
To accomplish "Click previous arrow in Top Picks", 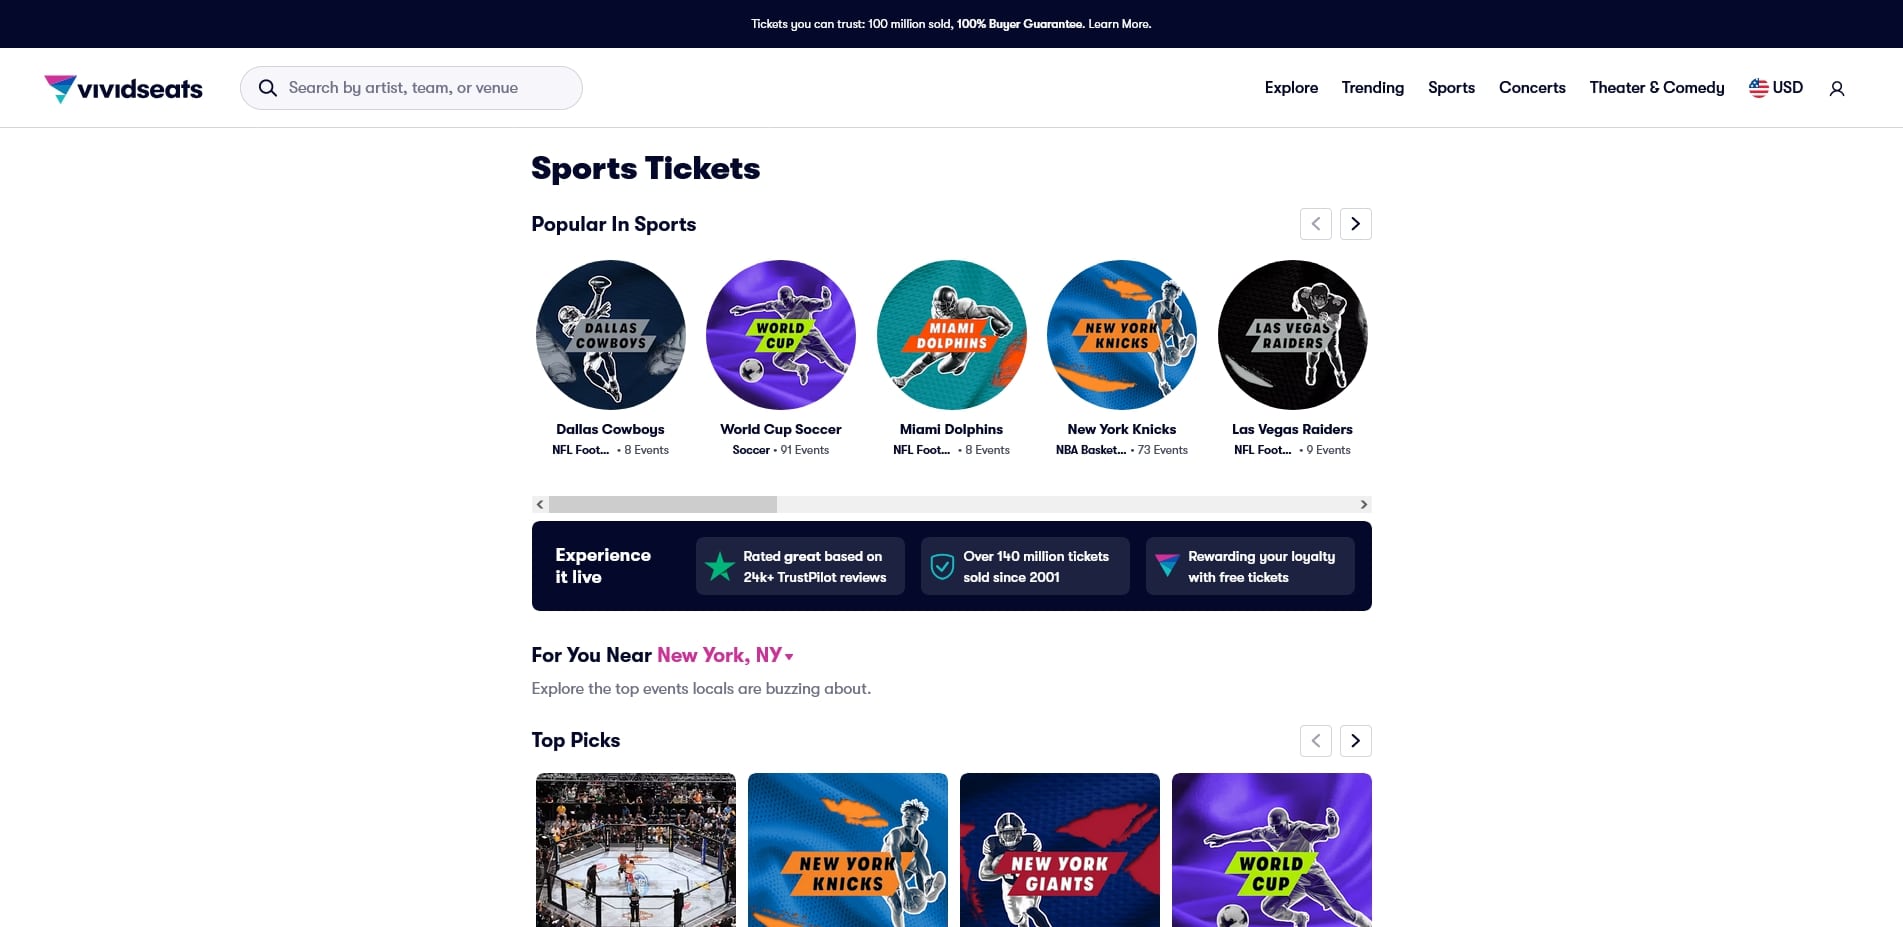I will 1315,741.
